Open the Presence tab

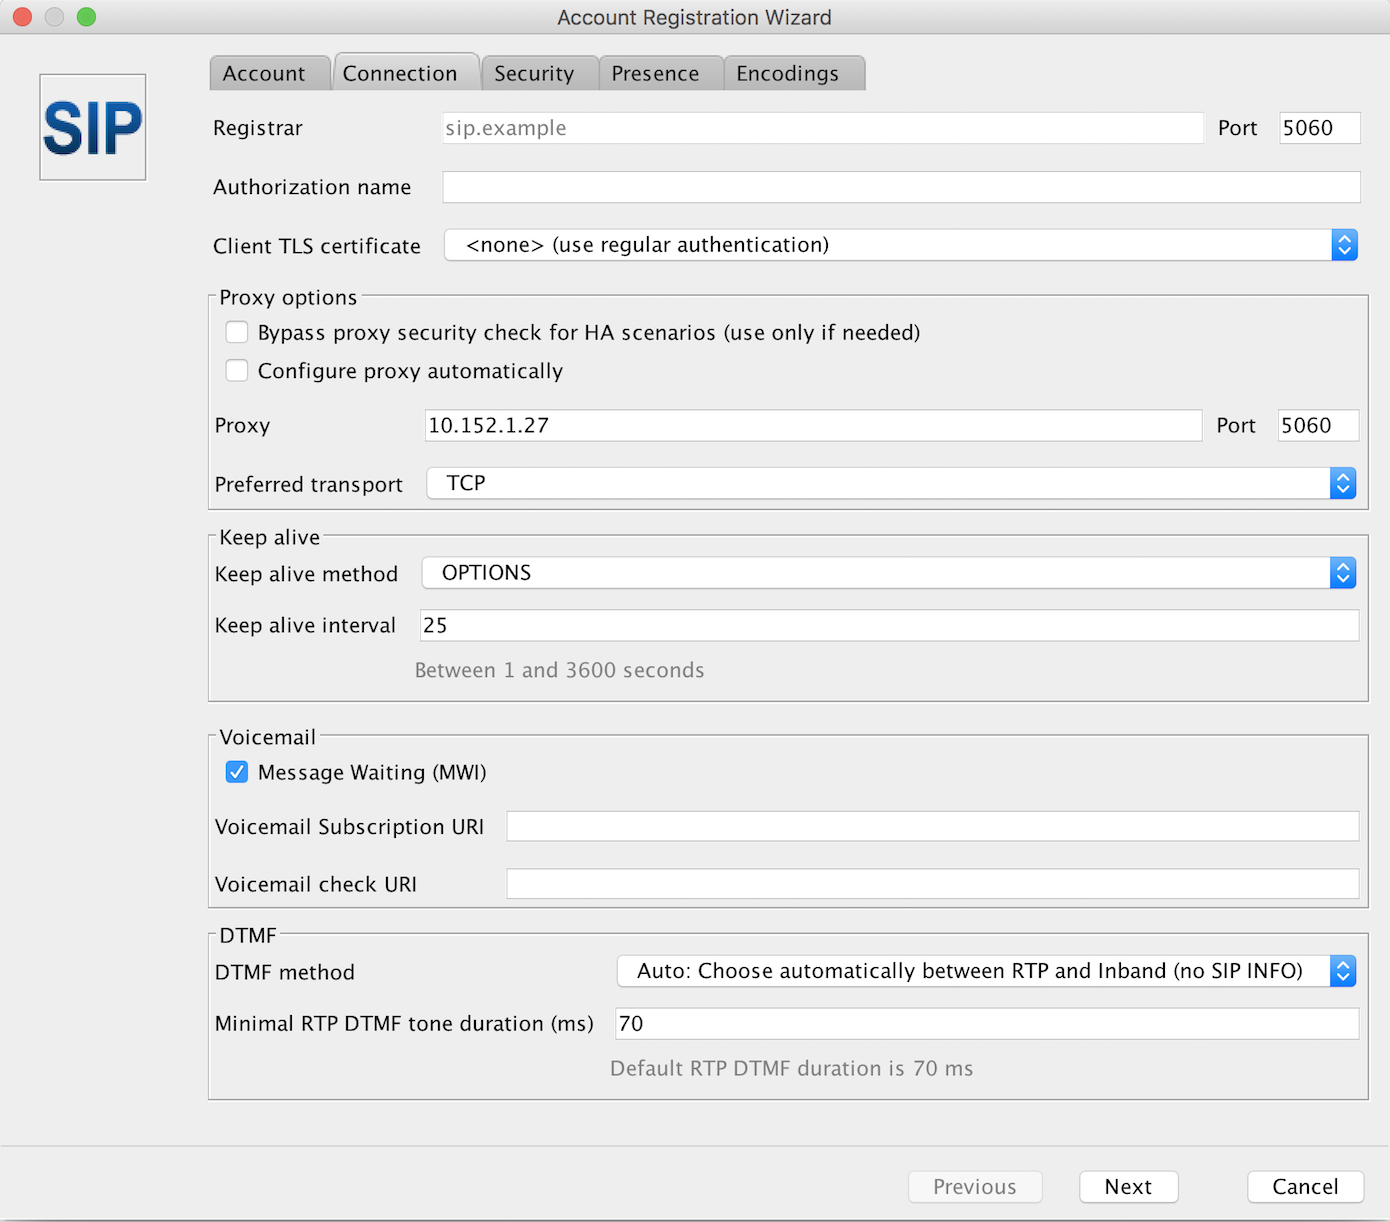pos(657,72)
